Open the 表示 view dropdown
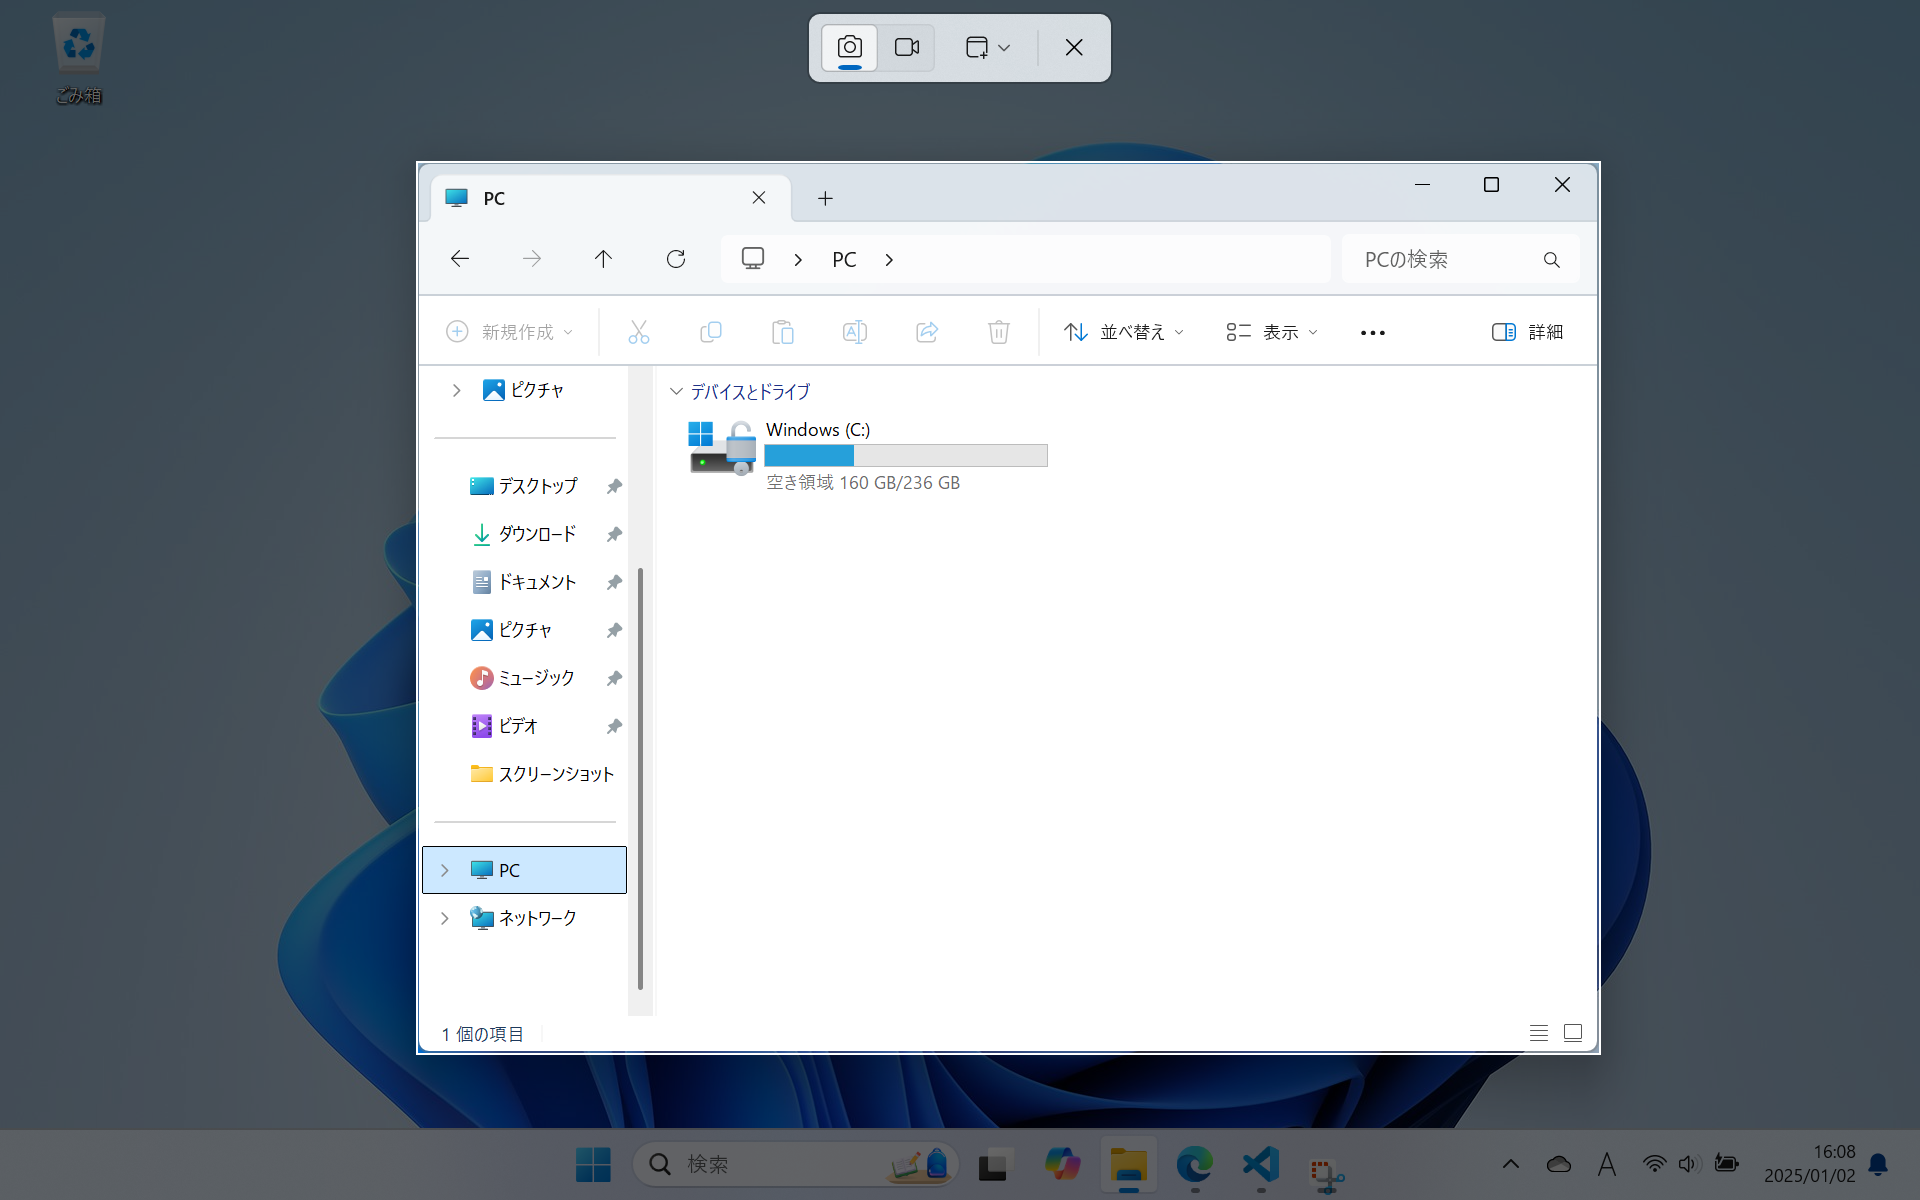The image size is (1920, 1200). point(1272,332)
